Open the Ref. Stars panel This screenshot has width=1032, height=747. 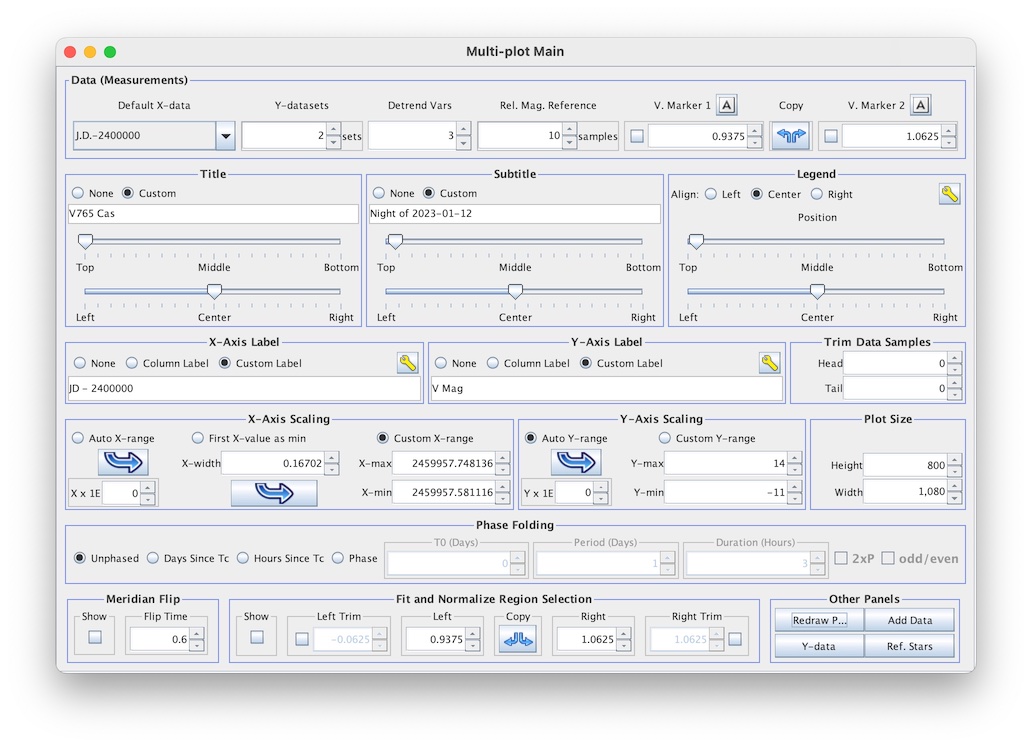(x=910, y=646)
